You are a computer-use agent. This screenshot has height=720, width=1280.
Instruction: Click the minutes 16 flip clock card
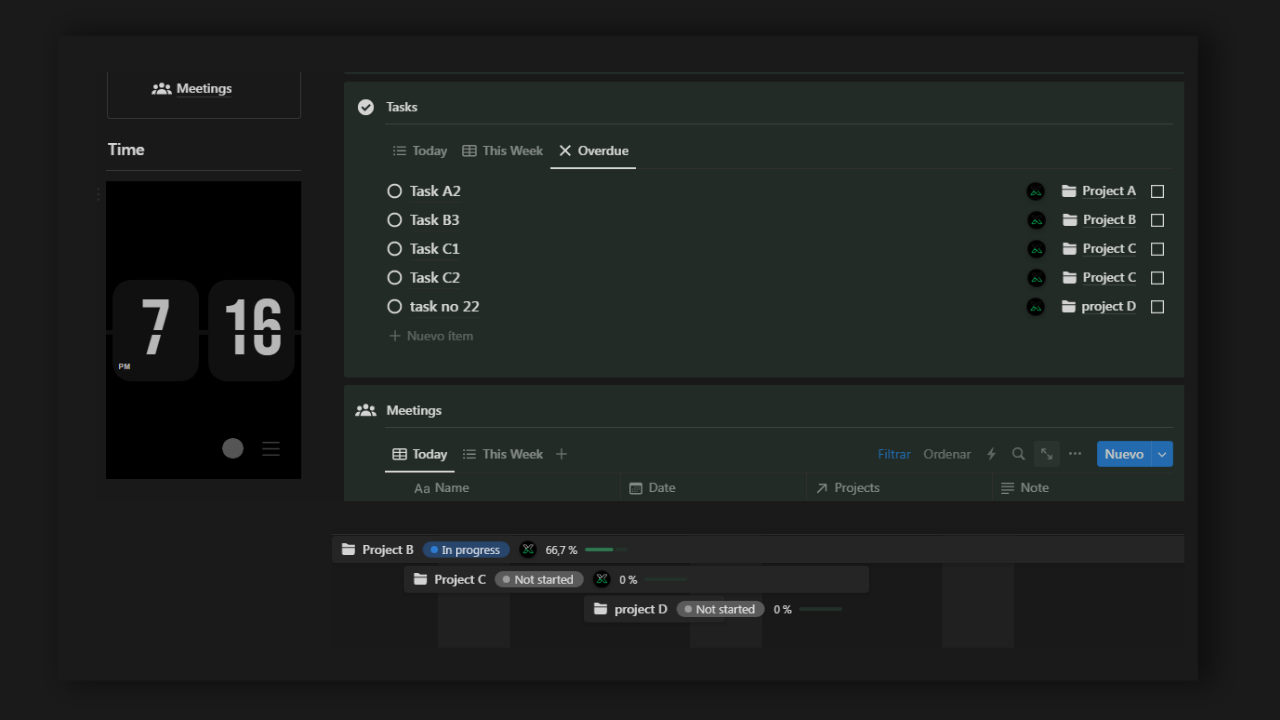coord(251,330)
